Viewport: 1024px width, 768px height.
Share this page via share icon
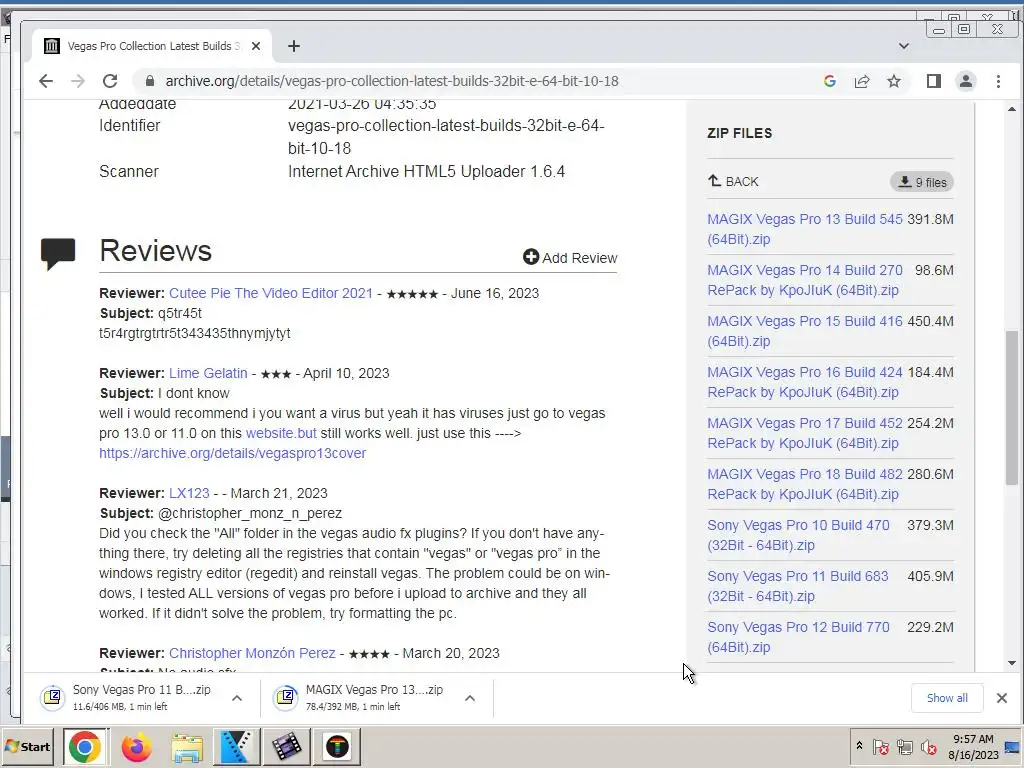point(862,81)
